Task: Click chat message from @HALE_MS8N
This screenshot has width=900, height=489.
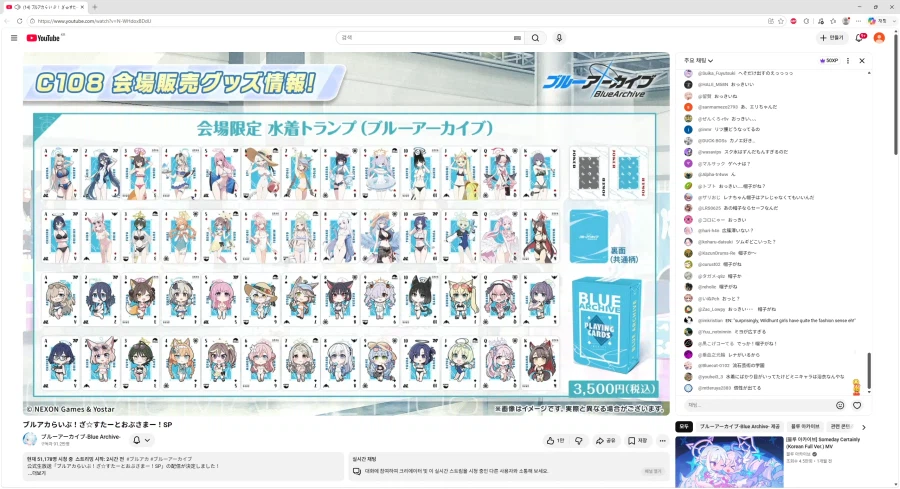Action: 726,84
